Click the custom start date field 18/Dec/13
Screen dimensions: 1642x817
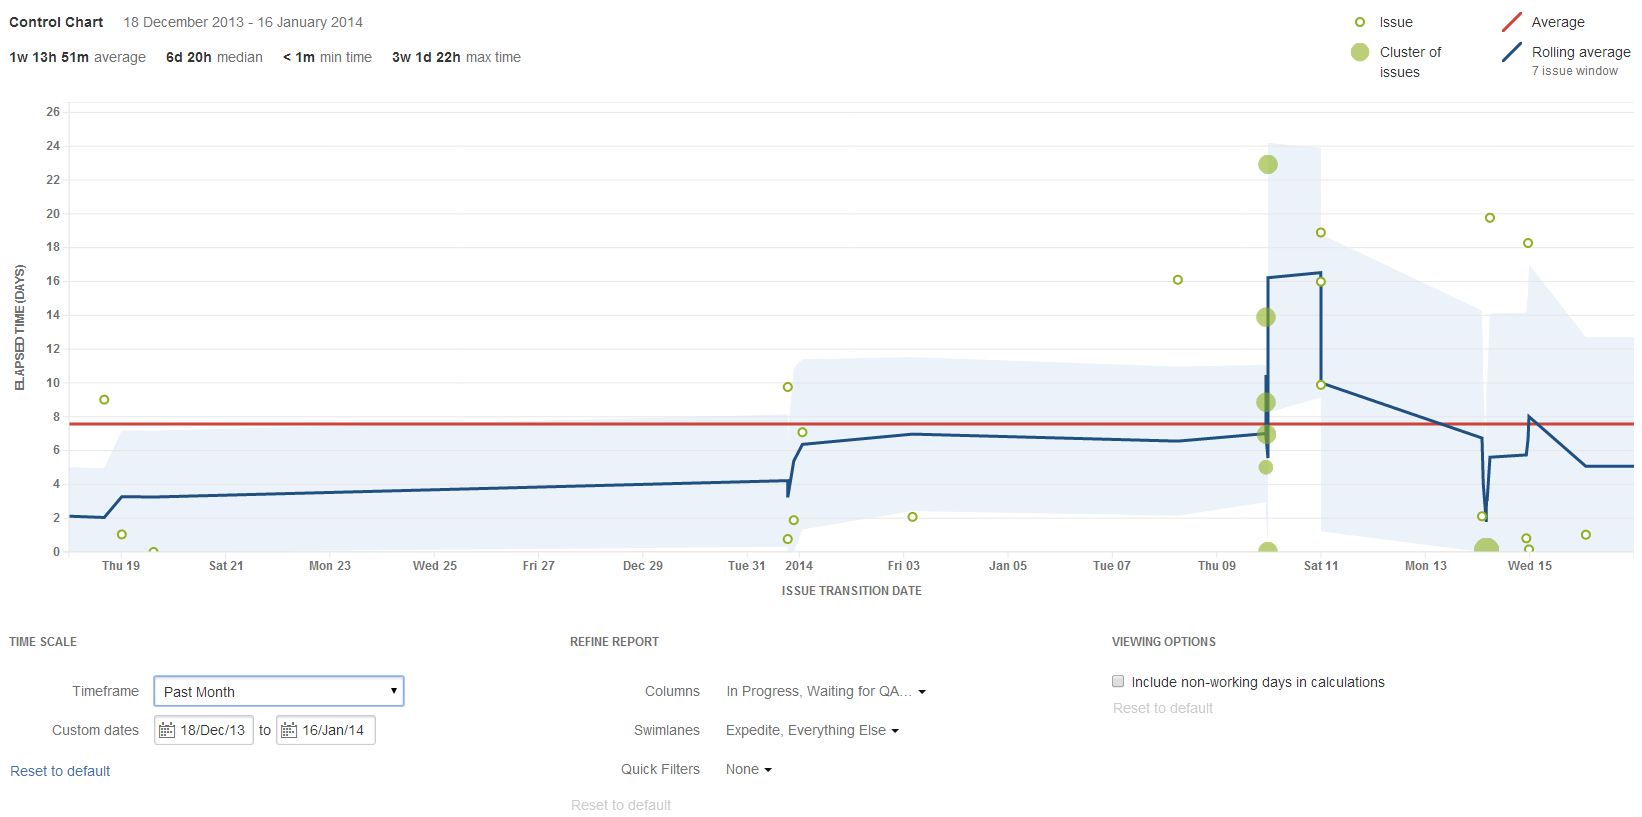(x=212, y=731)
